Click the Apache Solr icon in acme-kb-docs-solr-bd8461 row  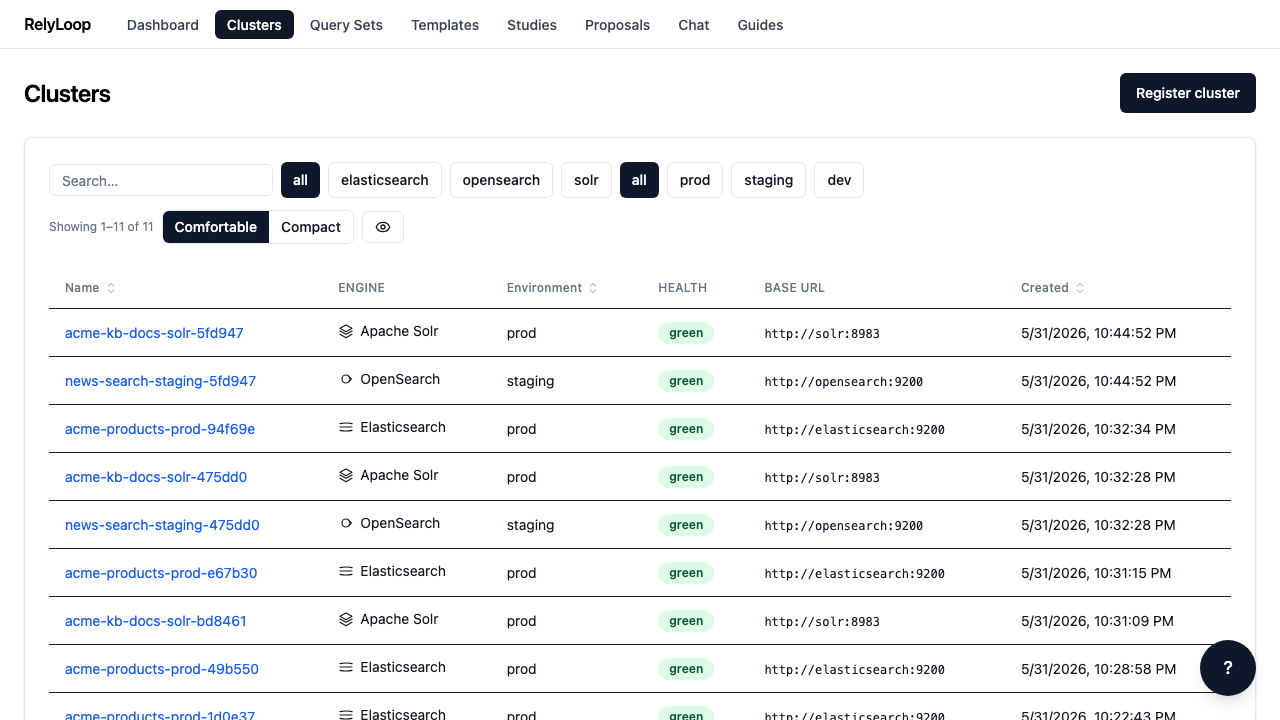346,619
